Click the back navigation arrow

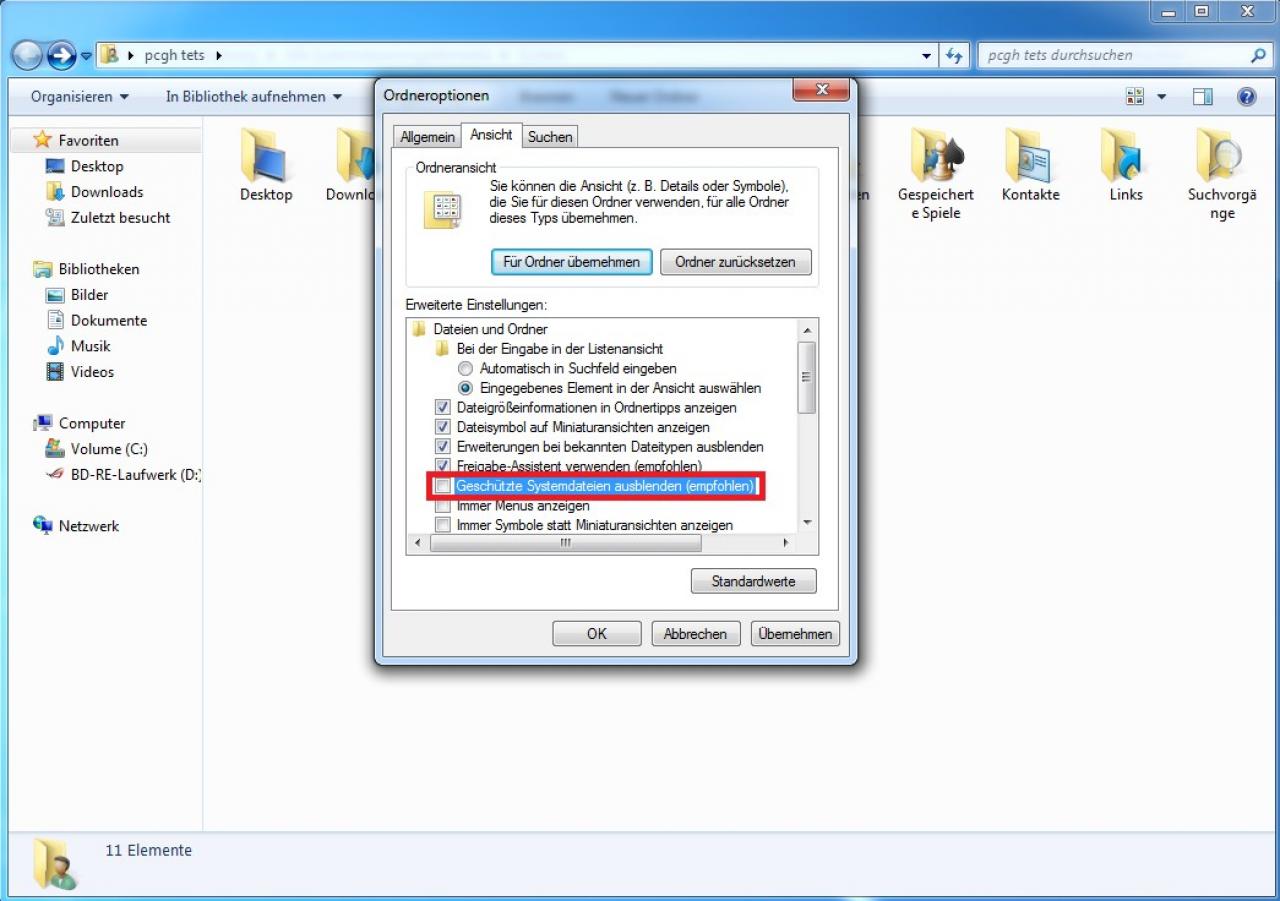click(28, 55)
